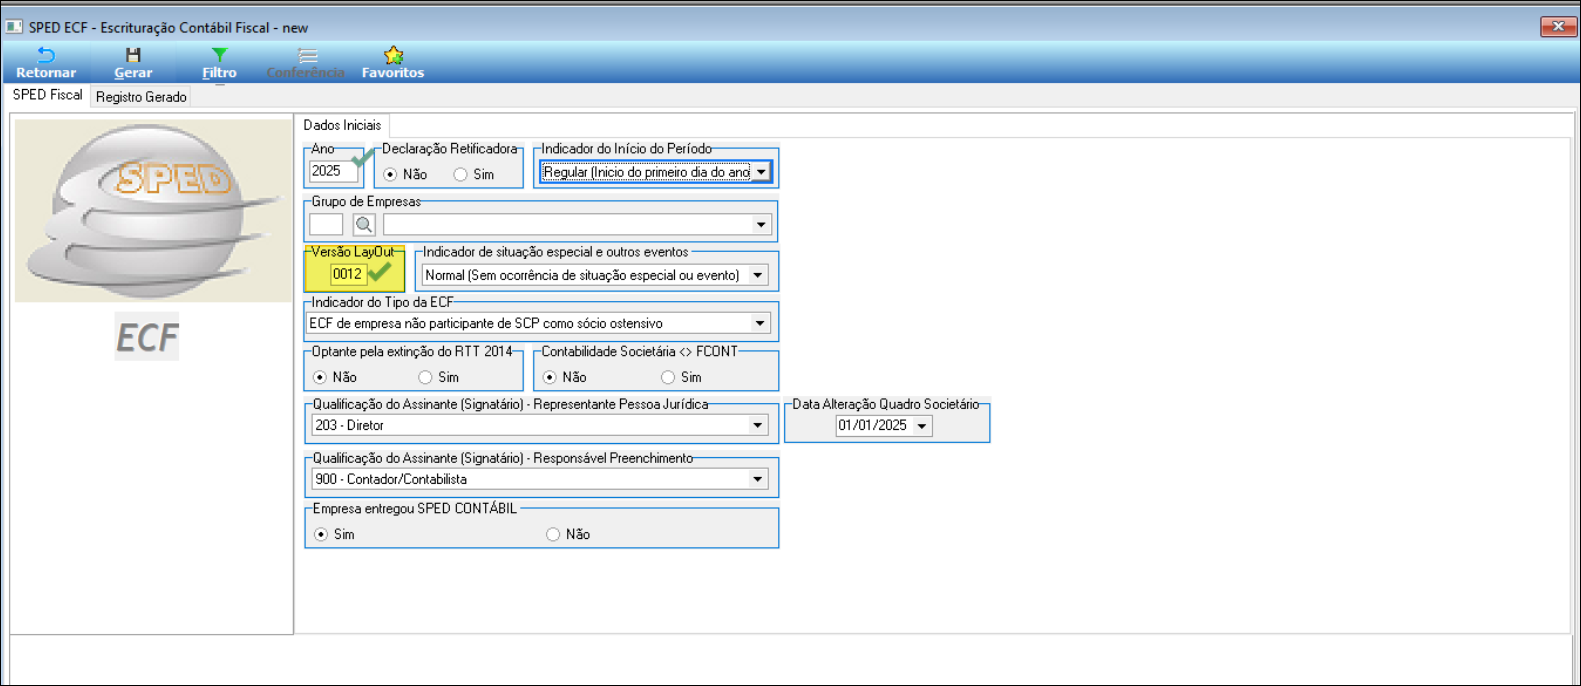Click the SPED globe logo image
The width and height of the screenshot is (1581, 686).
pos(153,211)
